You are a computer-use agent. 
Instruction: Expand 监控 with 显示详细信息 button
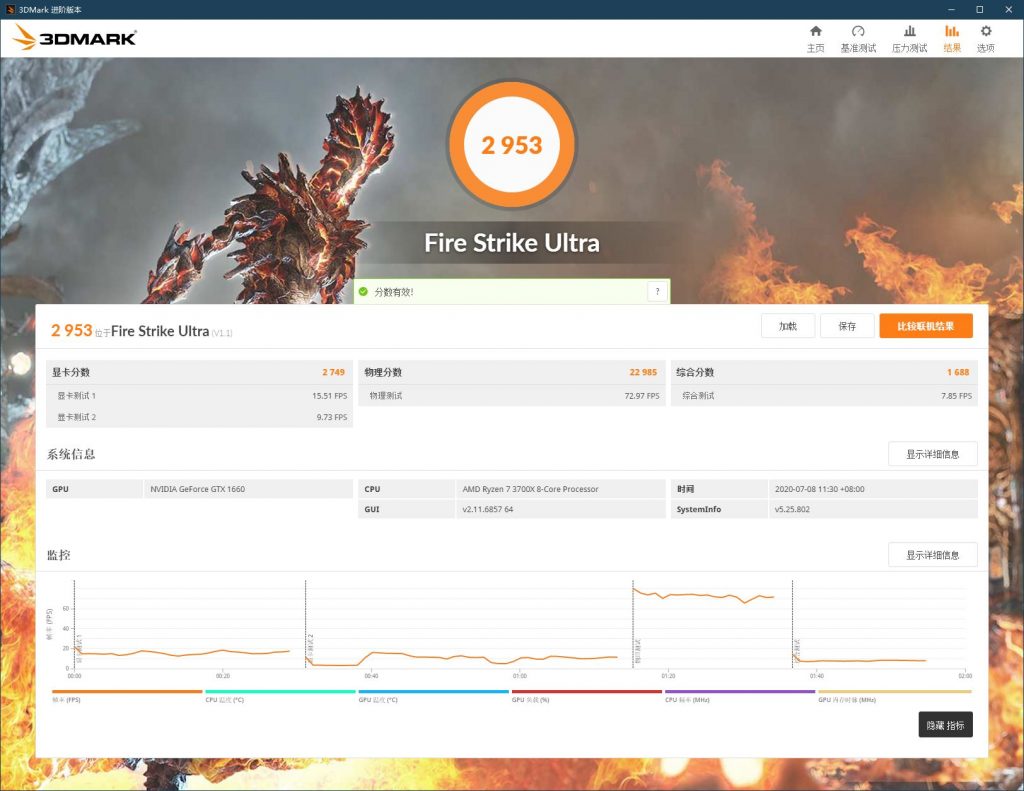tap(933, 555)
